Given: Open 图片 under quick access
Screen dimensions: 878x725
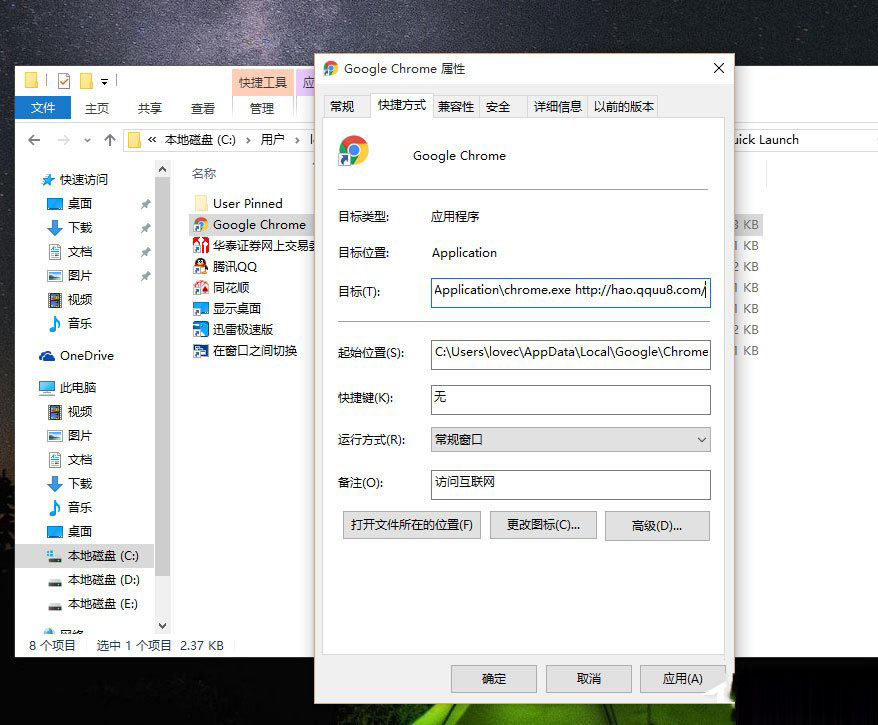Looking at the screenshot, I should click(69, 276).
